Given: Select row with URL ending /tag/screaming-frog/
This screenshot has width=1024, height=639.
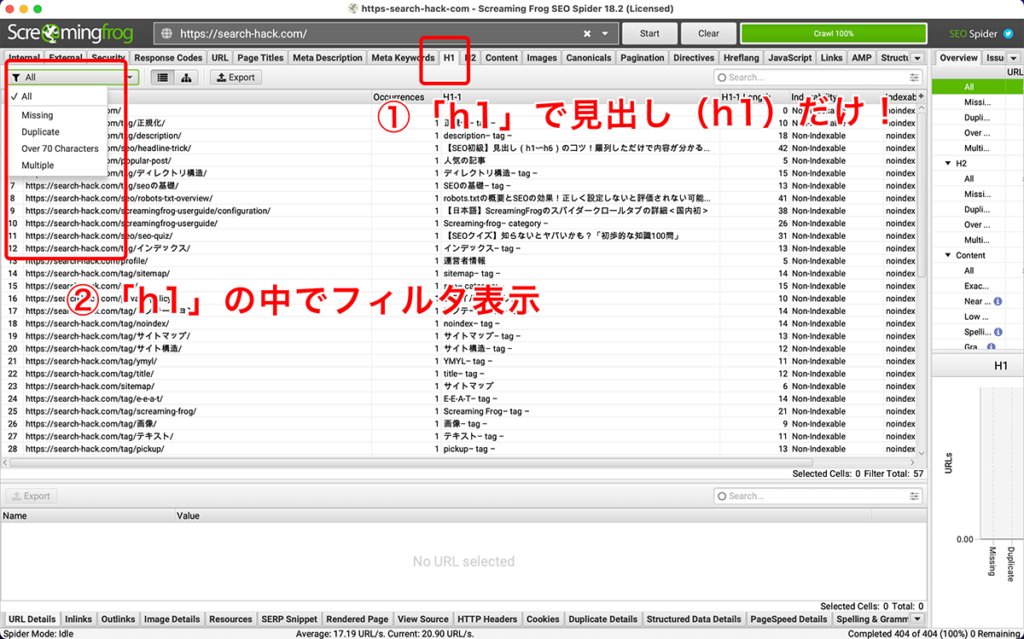Looking at the screenshot, I should click(461, 411).
